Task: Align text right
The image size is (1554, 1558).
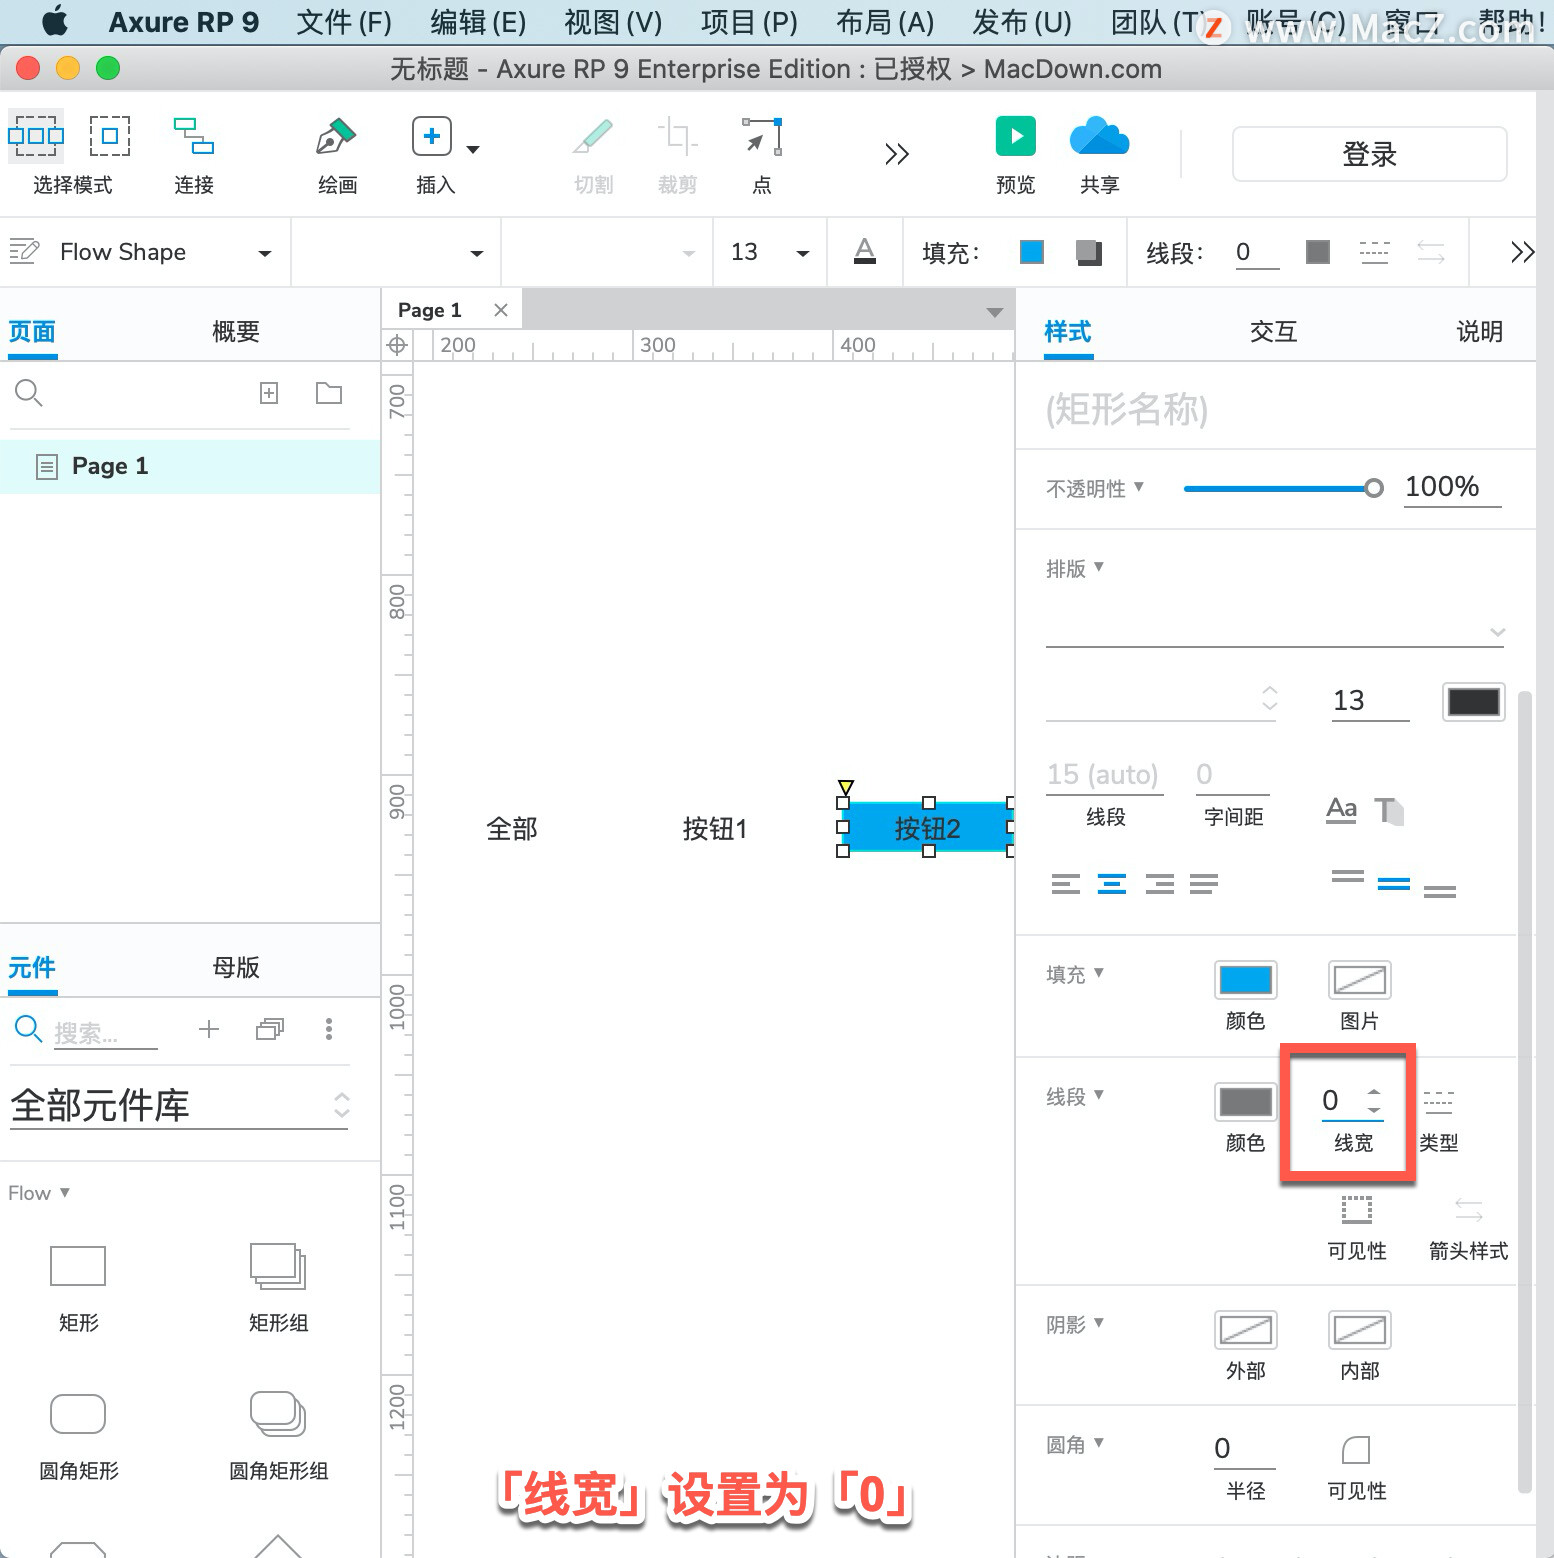Action: coord(1160,884)
